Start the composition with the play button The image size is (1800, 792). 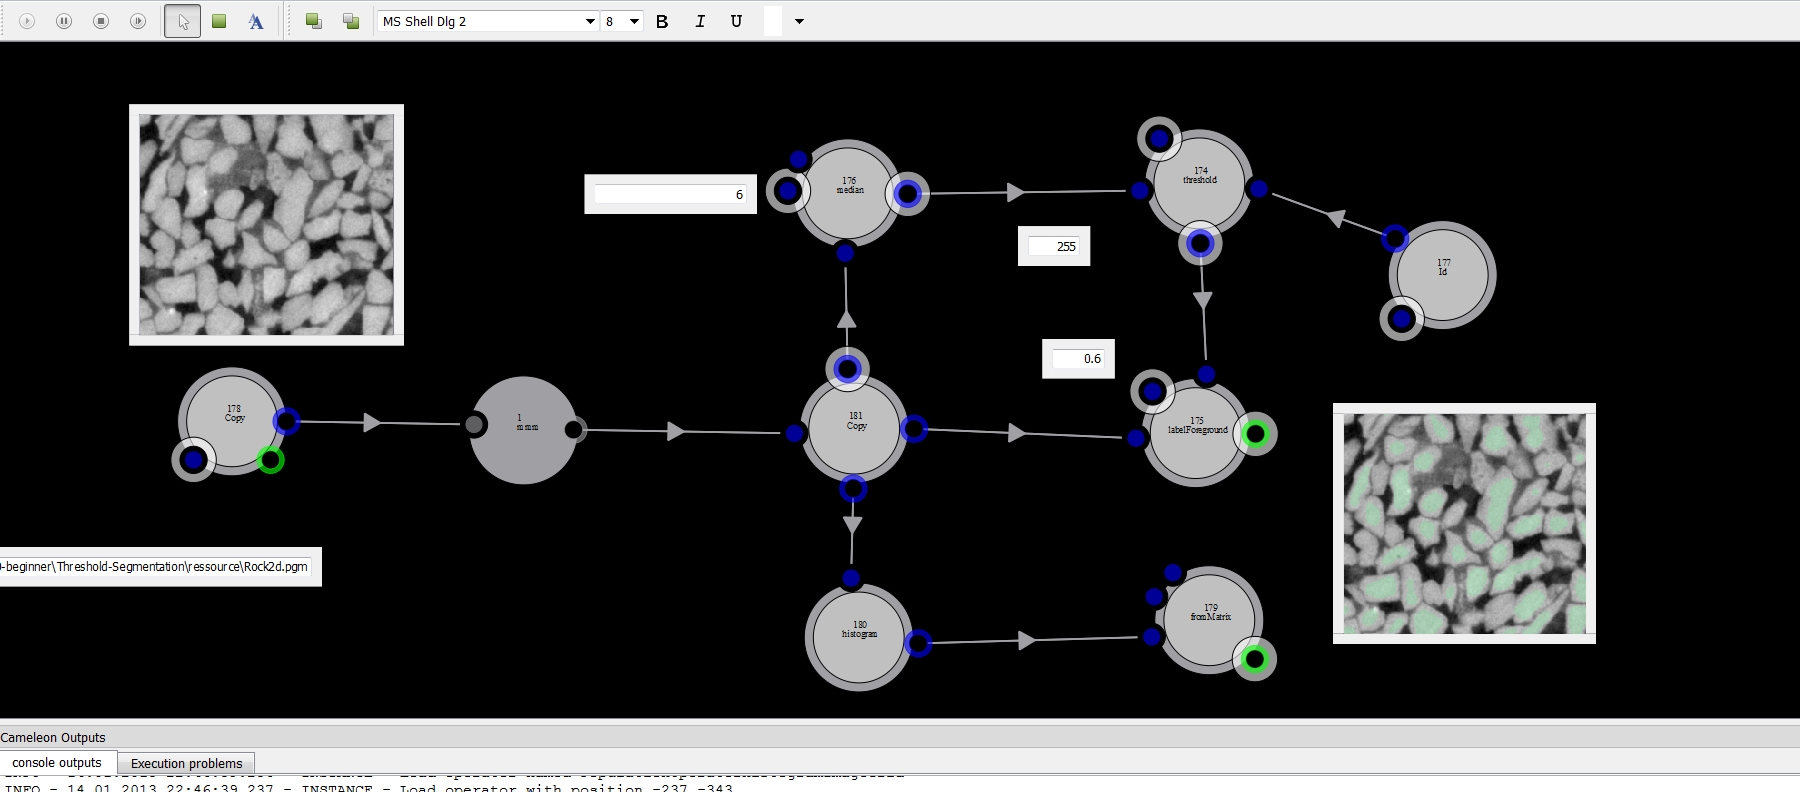(27, 21)
